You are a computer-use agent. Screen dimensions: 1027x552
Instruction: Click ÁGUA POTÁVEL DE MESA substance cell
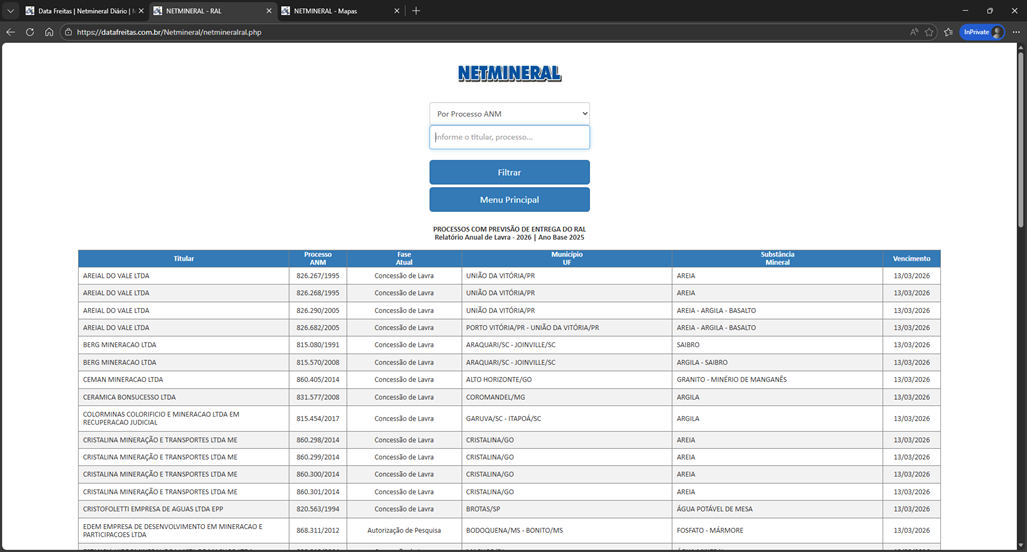tap(777, 509)
